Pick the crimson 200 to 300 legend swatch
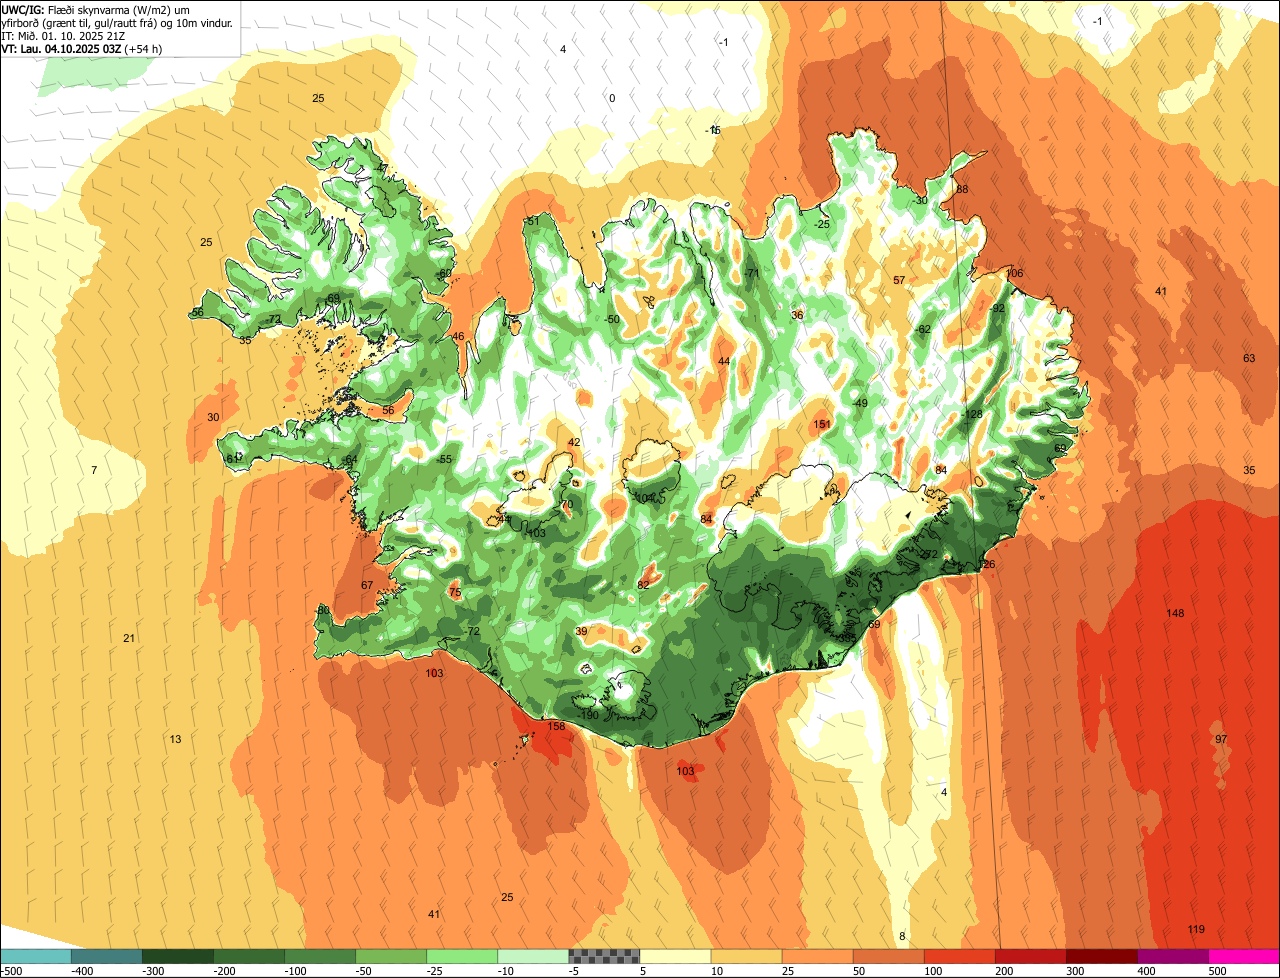The width and height of the screenshot is (1280, 978). (1029, 956)
